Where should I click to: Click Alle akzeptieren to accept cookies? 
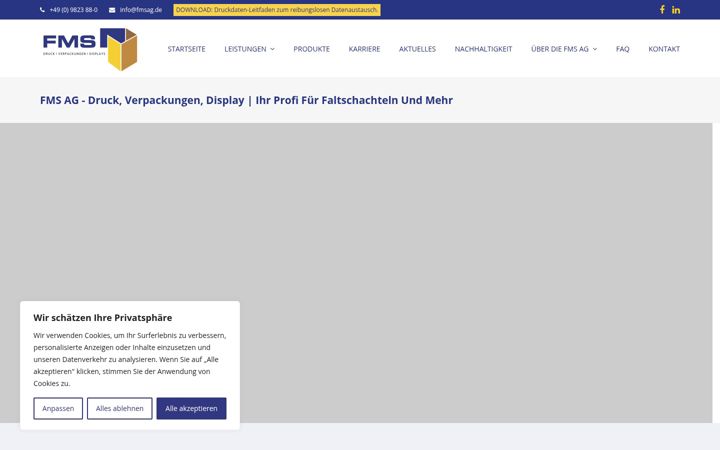tap(191, 408)
